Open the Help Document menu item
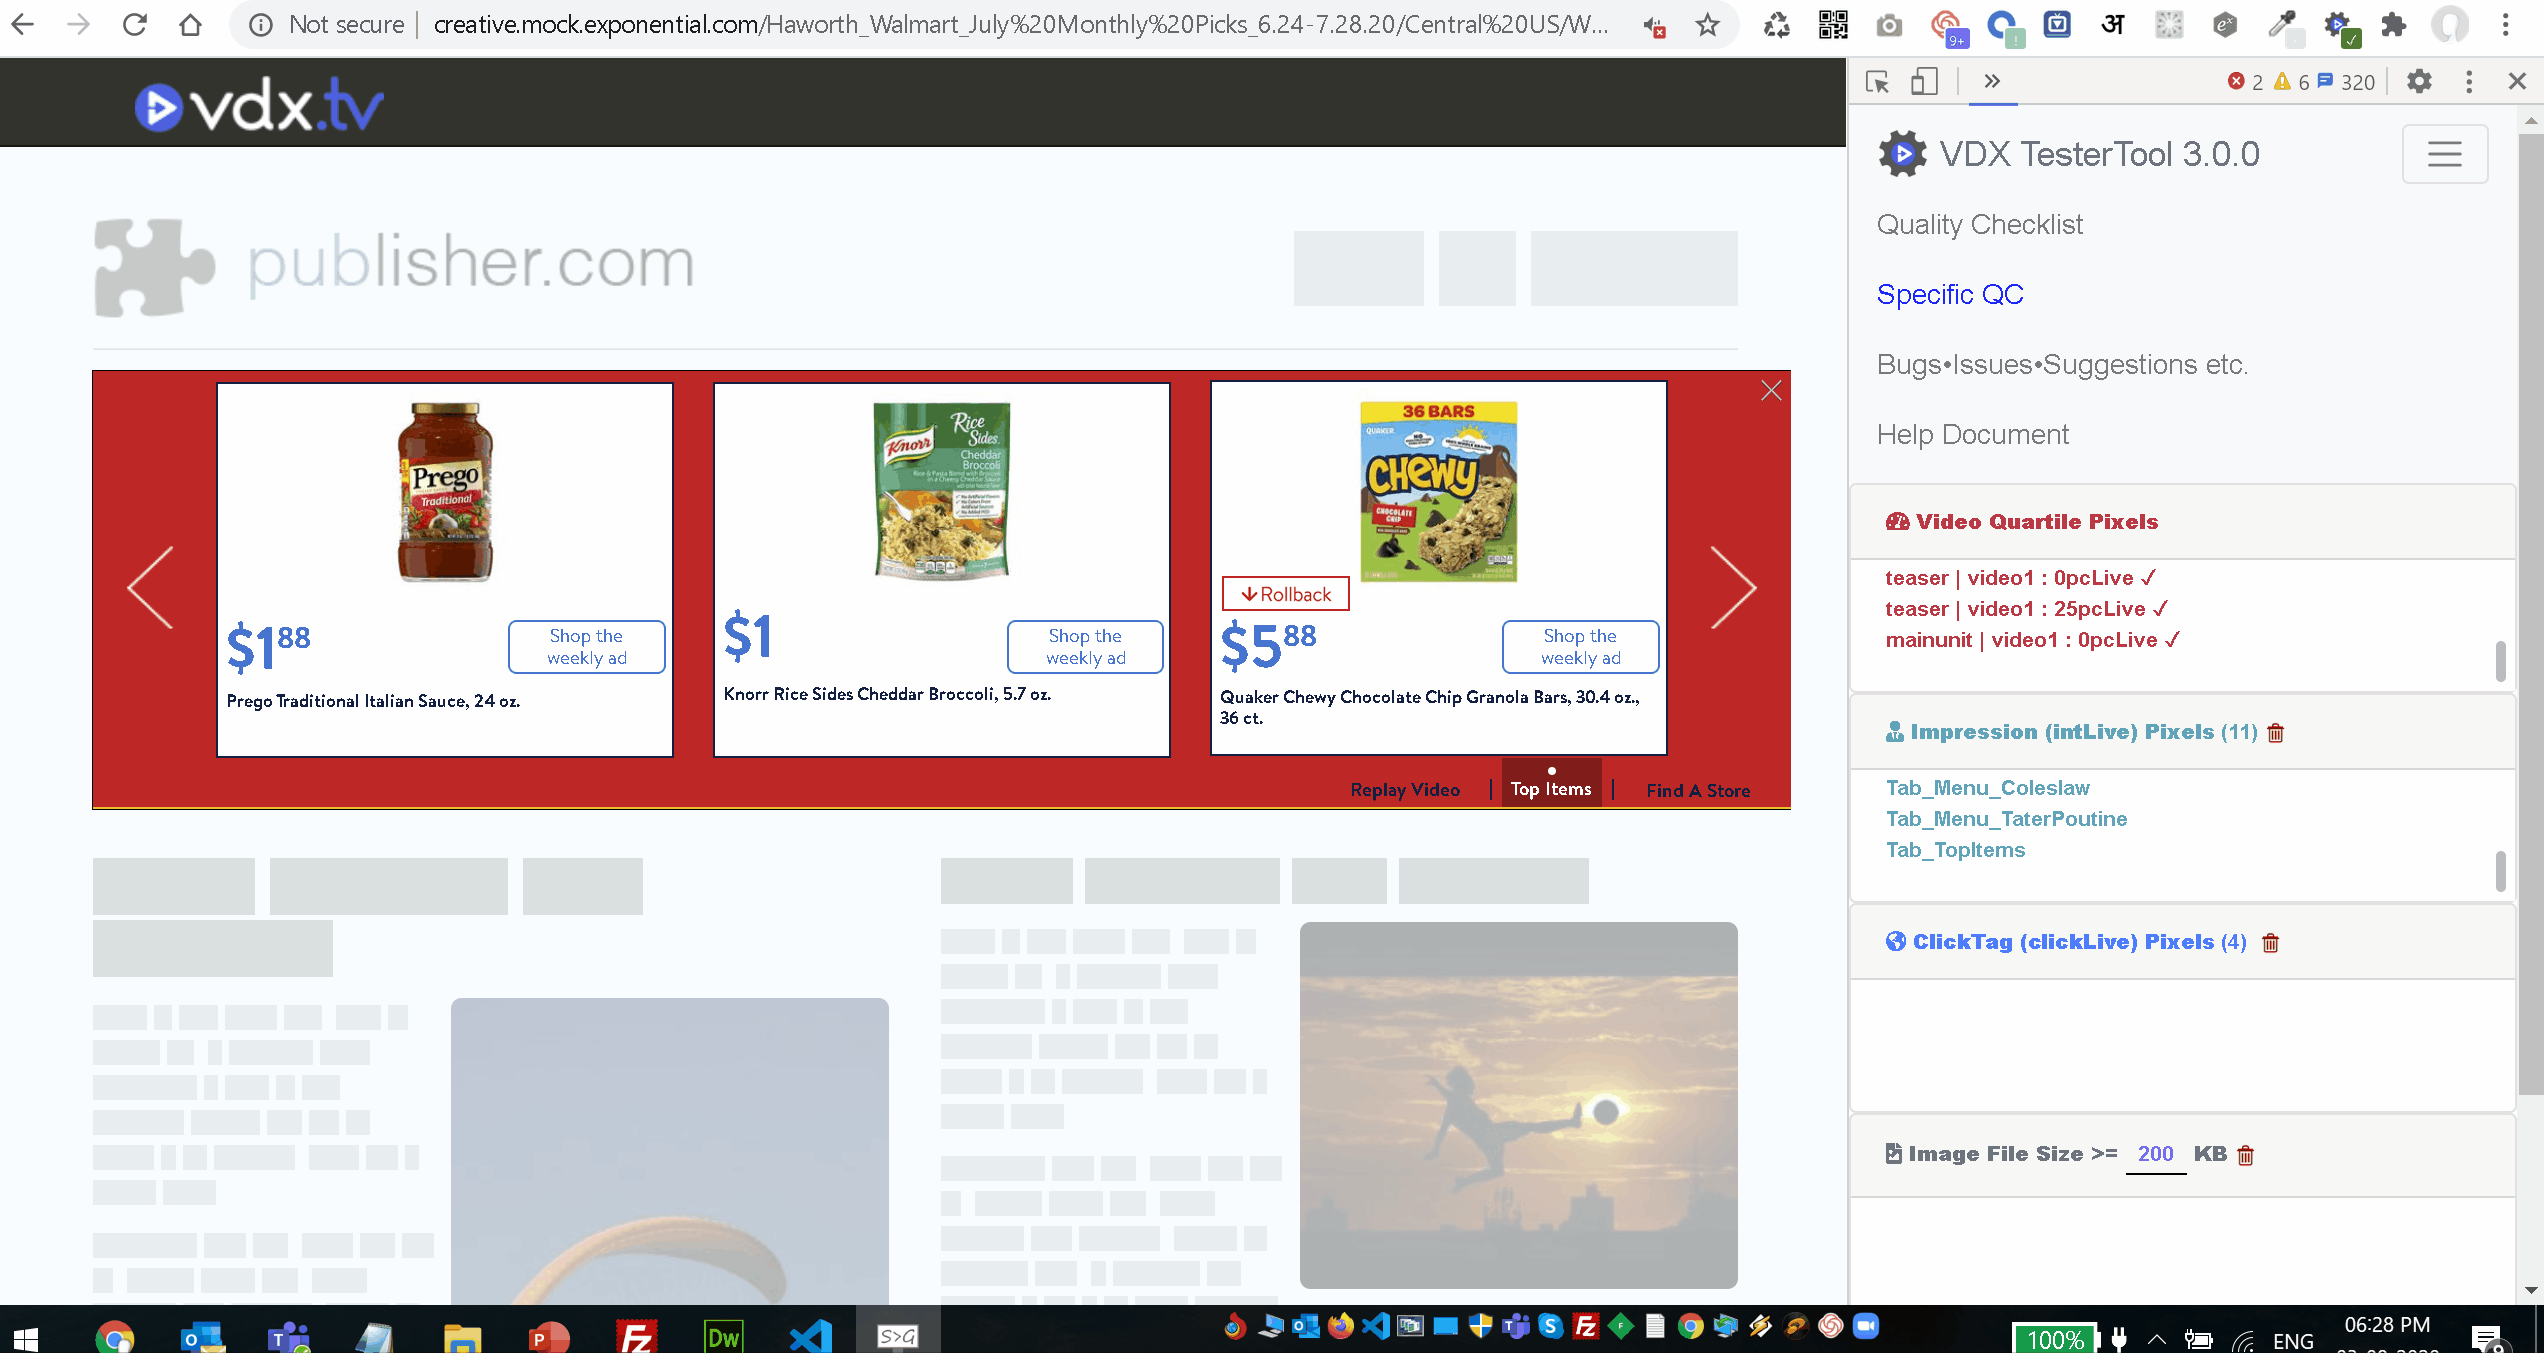The height and width of the screenshot is (1353, 2544). tap(1972, 435)
